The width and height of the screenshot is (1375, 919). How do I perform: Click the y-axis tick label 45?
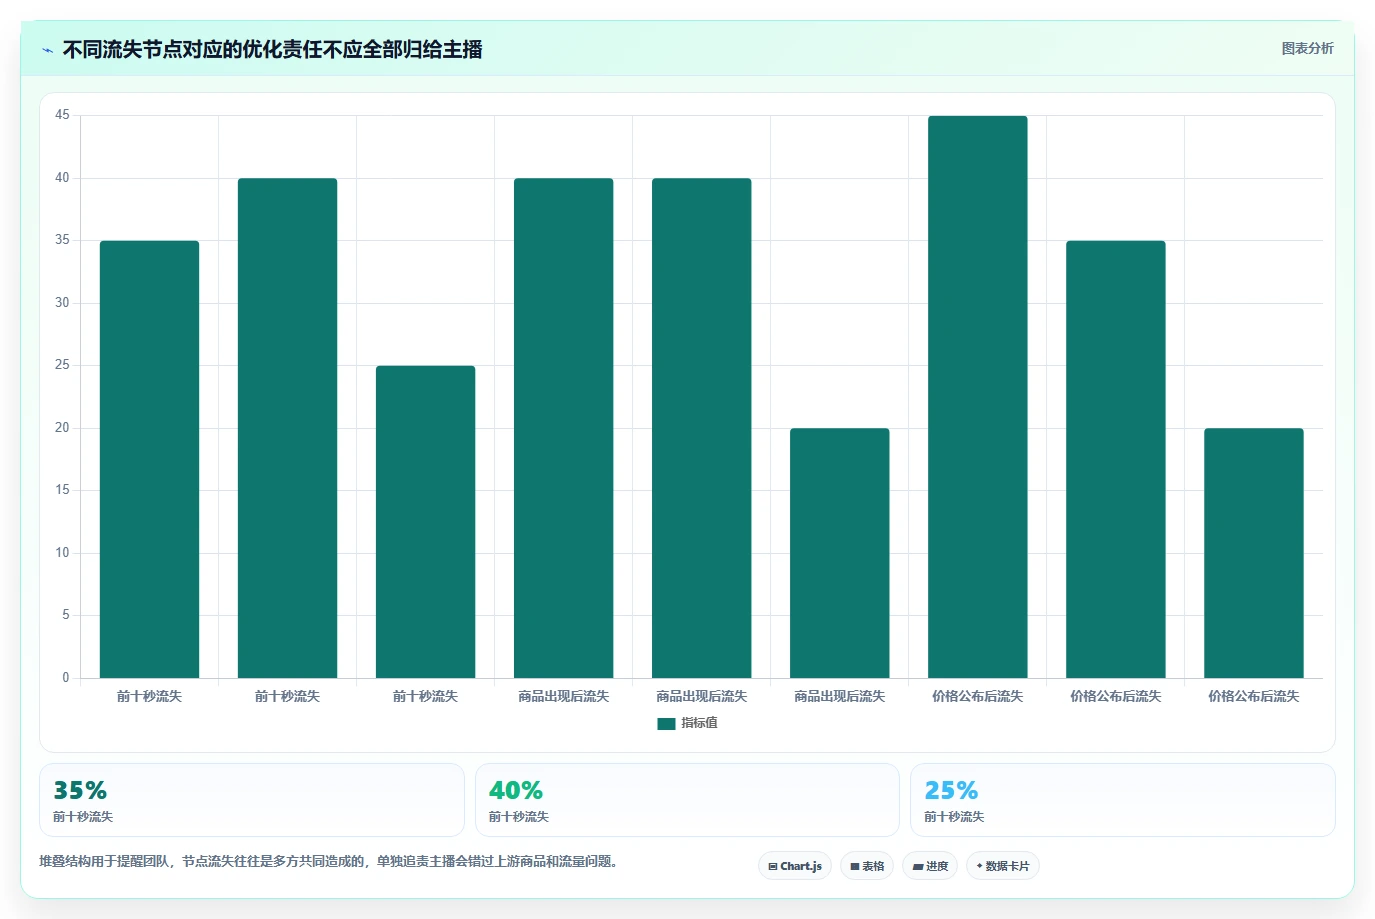(x=62, y=115)
